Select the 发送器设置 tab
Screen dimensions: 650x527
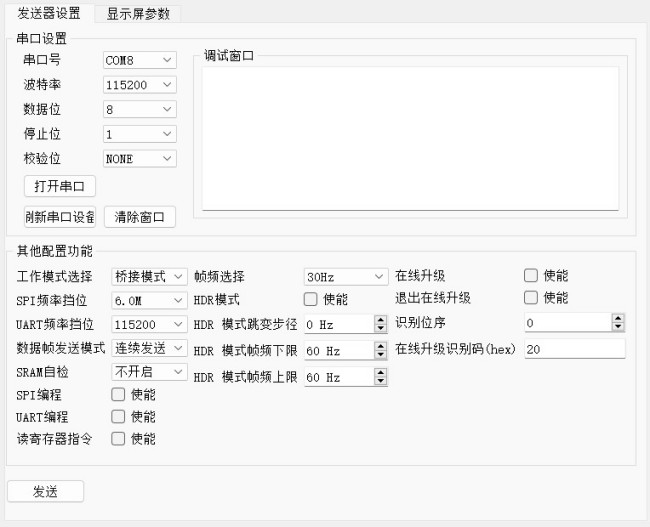49,14
